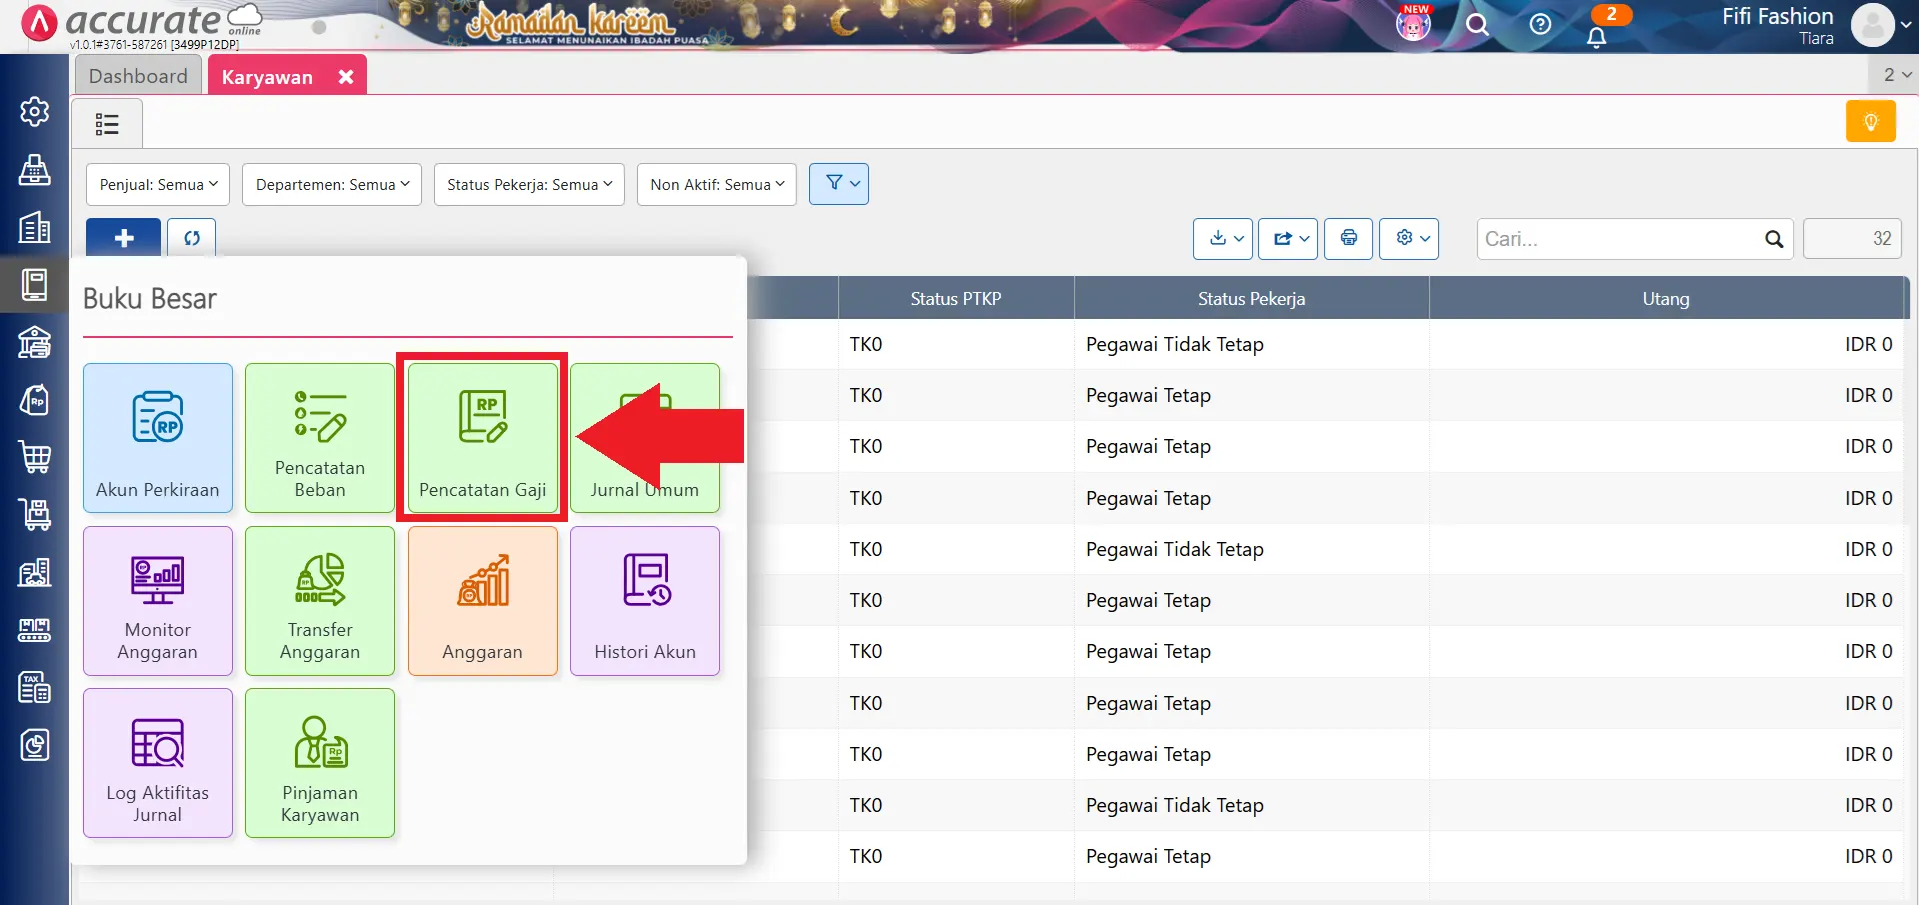Switch to the Dashboard tab
Screen dimensions: 1919x905
pyautogui.click(x=138, y=76)
